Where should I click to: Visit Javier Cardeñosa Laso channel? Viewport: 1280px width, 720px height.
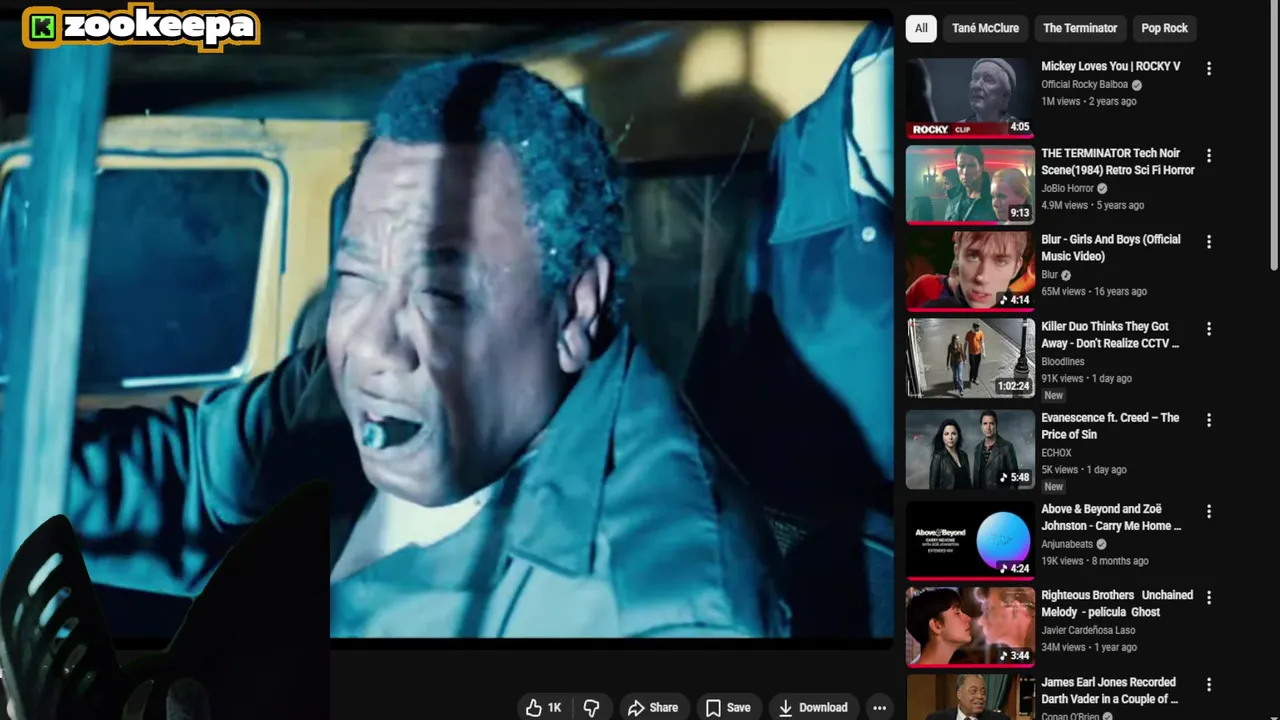click(x=1088, y=630)
